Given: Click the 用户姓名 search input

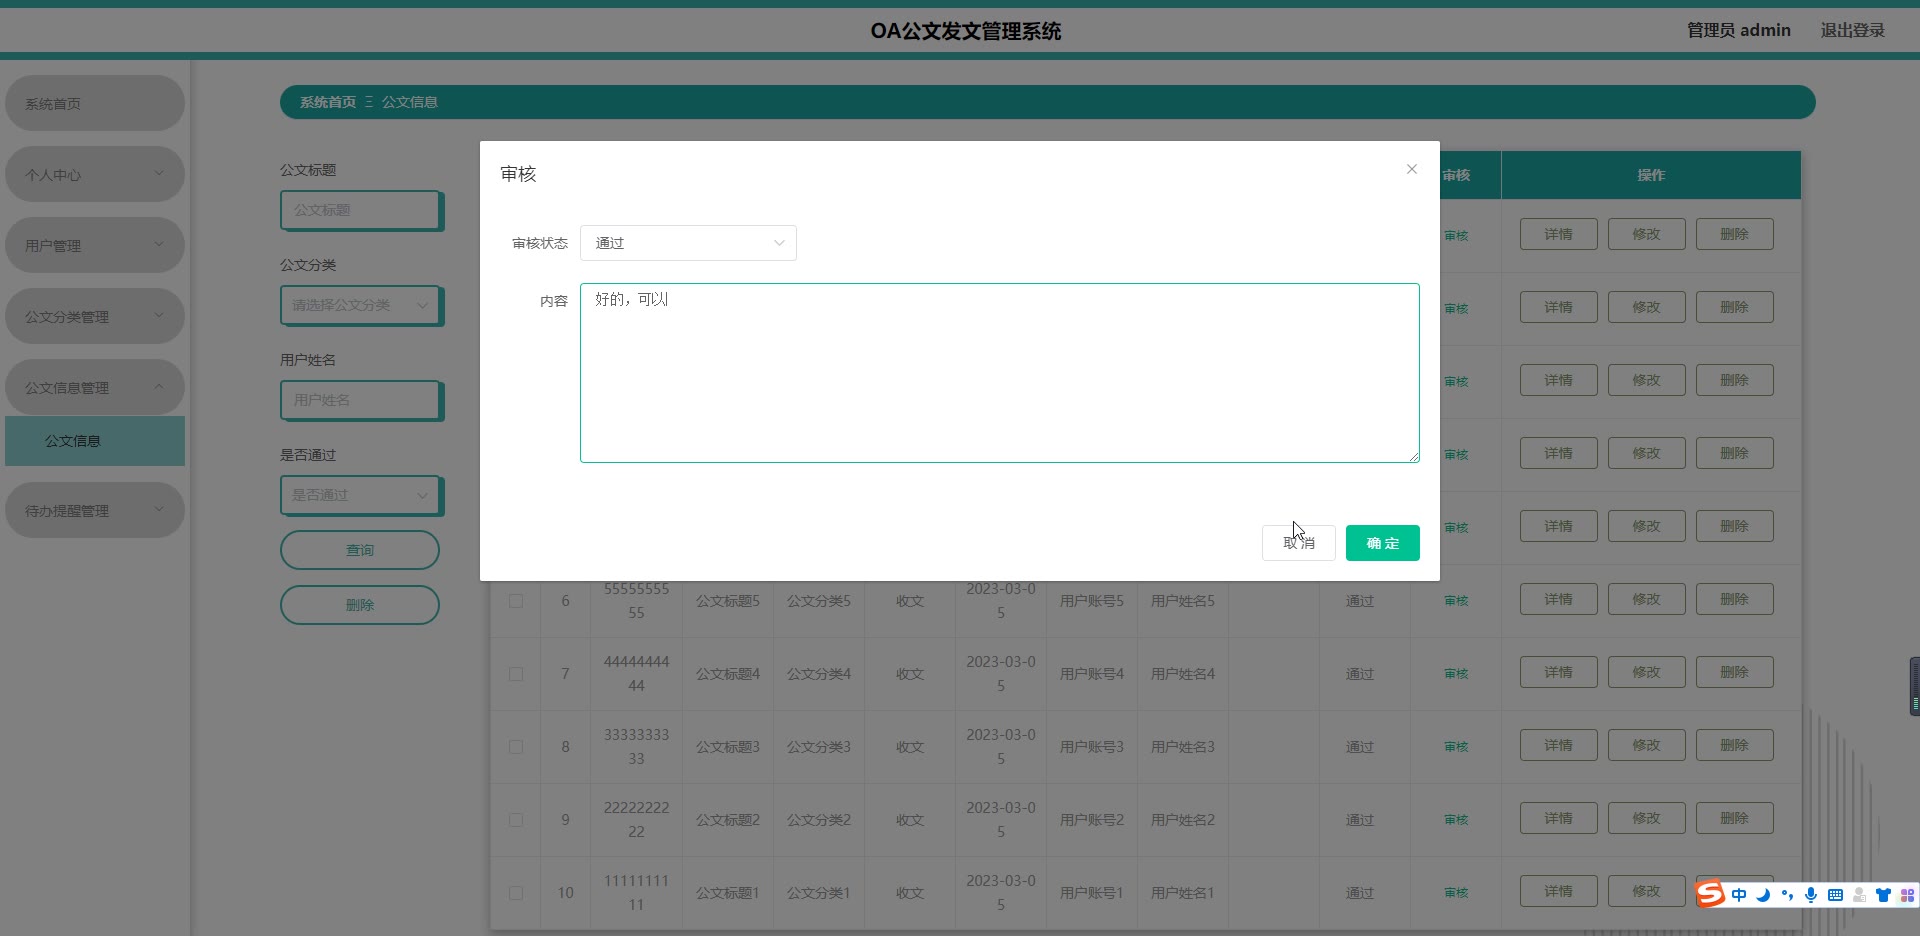Looking at the screenshot, I should pyautogui.click(x=361, y=400).
